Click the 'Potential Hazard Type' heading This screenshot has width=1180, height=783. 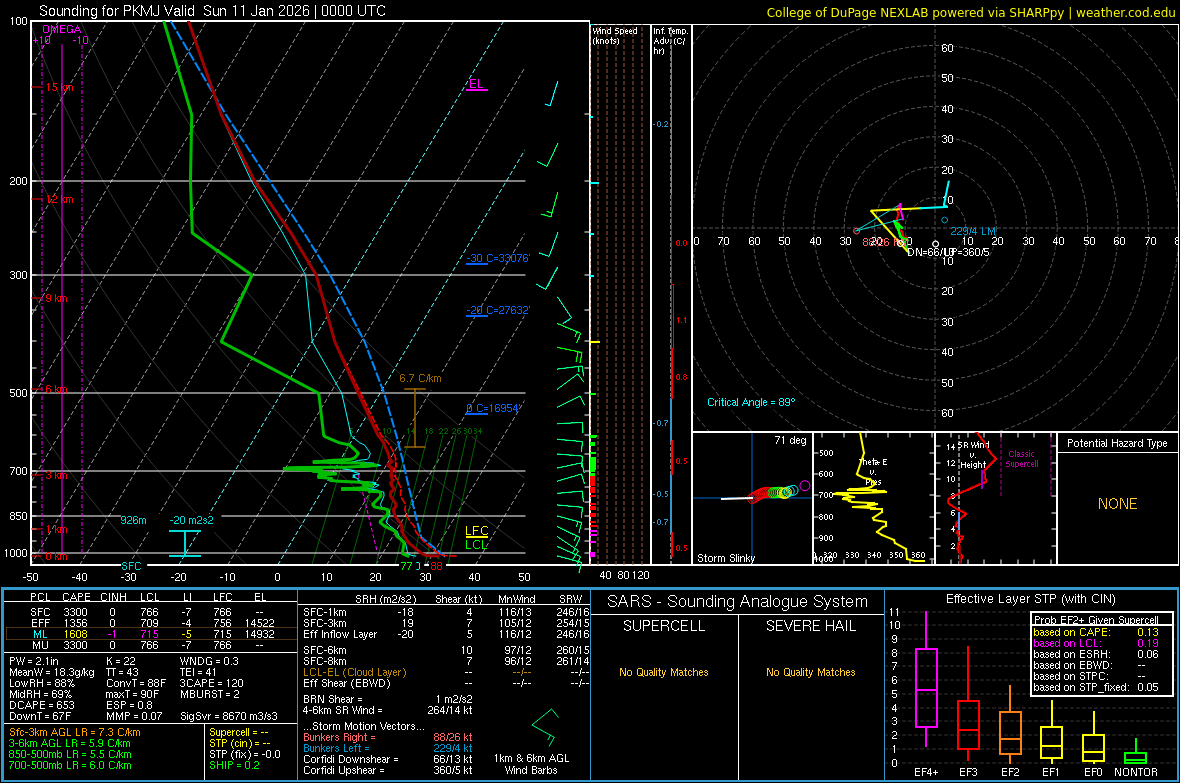pos(1117,443)
